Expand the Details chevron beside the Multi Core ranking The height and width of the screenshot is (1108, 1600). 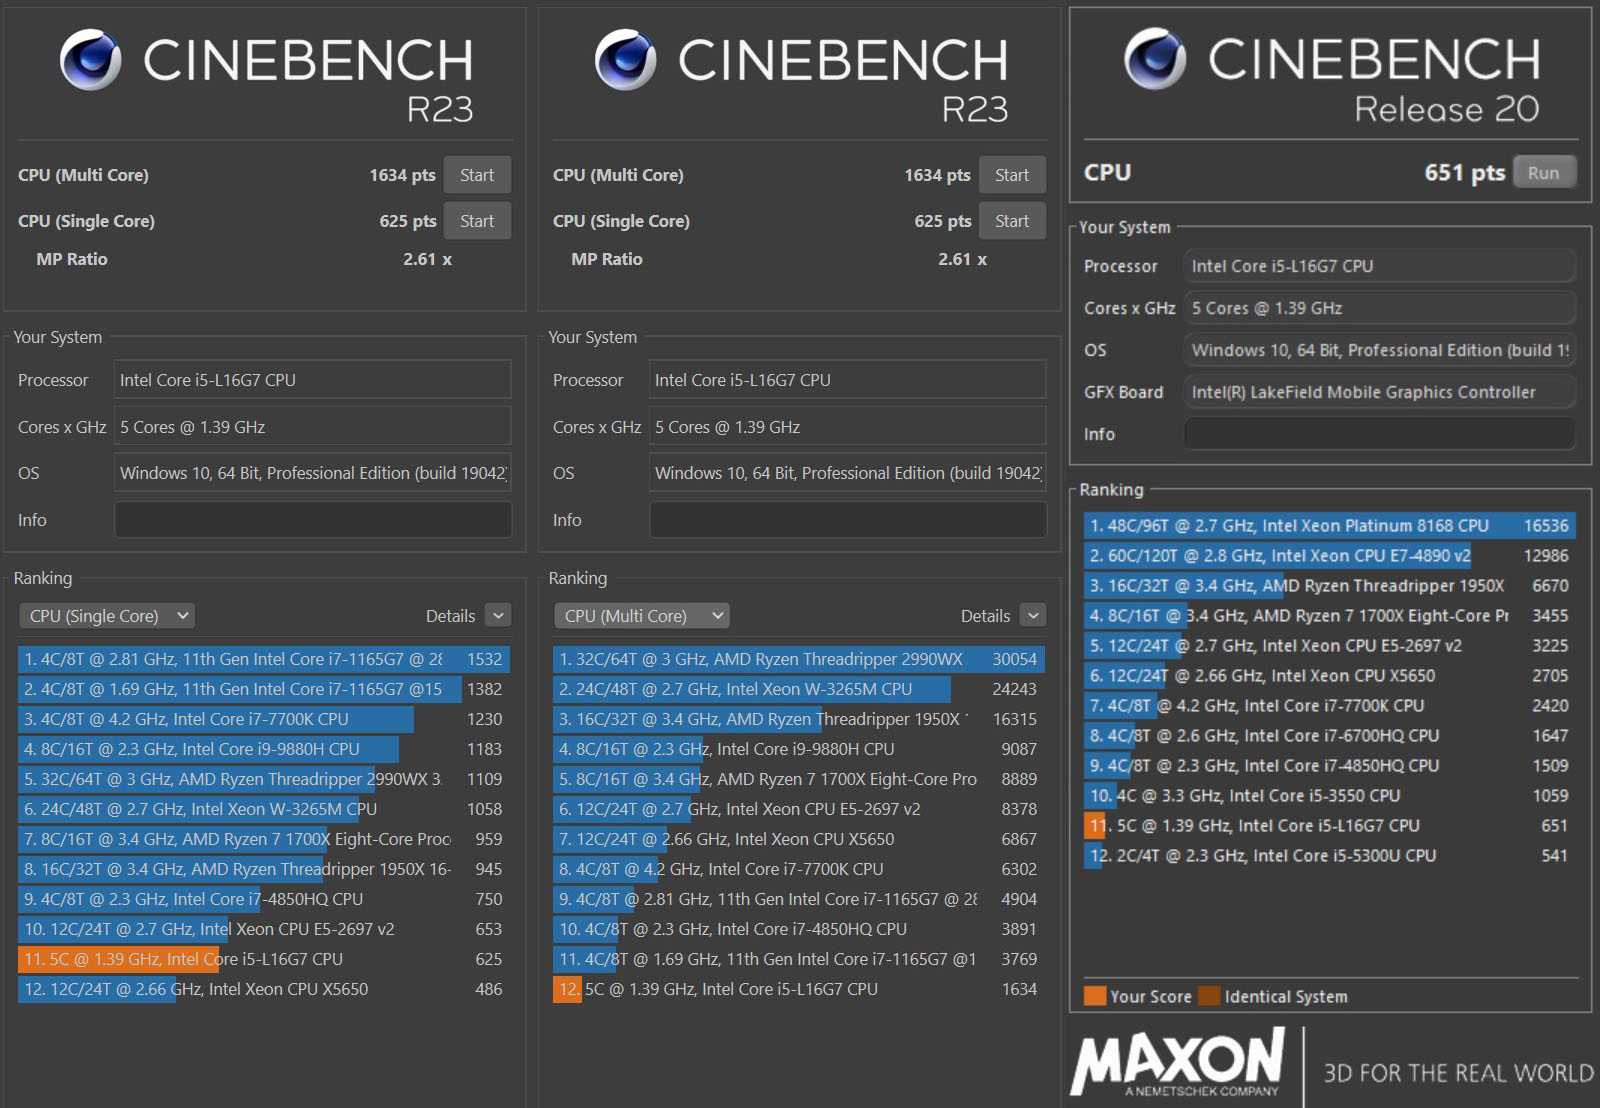click(1033, 615)
